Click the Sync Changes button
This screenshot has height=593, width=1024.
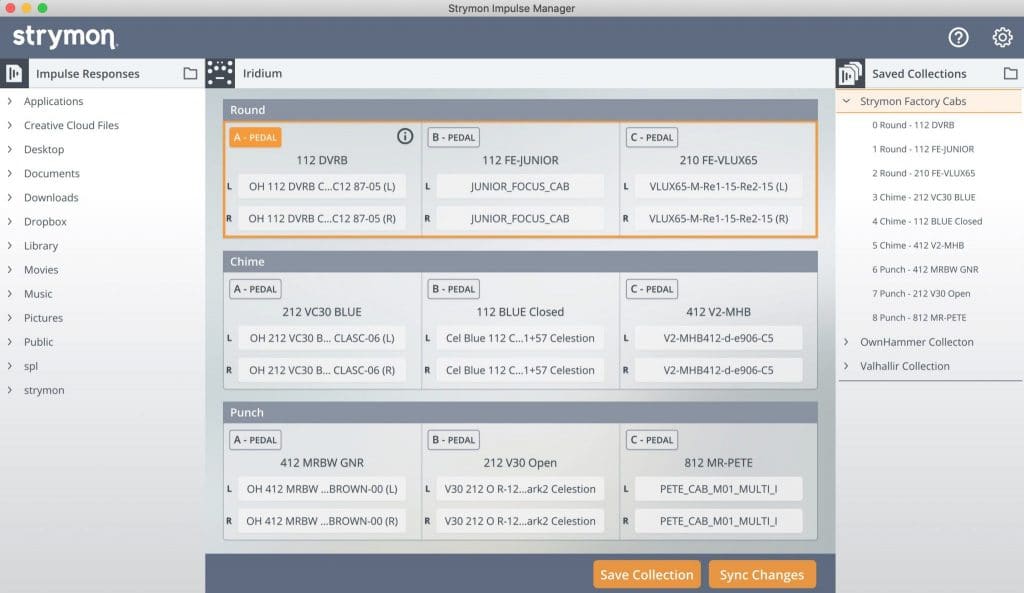point(762,575)
